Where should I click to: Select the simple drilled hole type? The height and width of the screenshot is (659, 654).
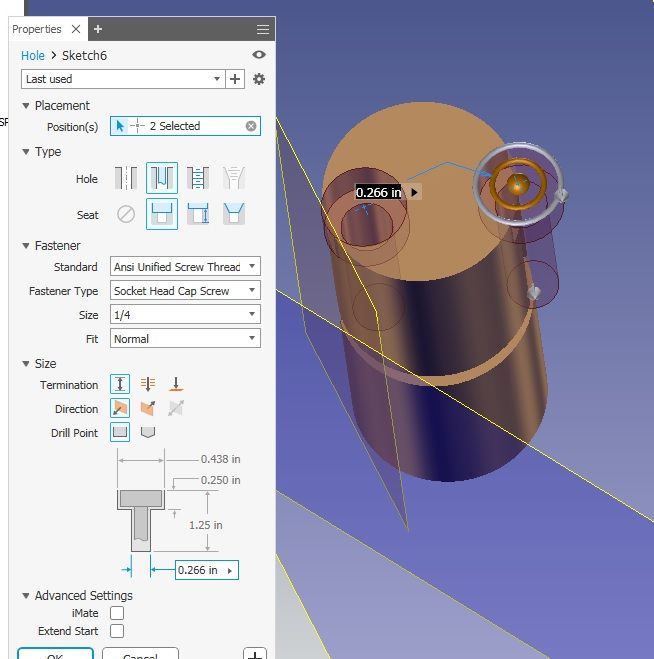click(126, 178)
